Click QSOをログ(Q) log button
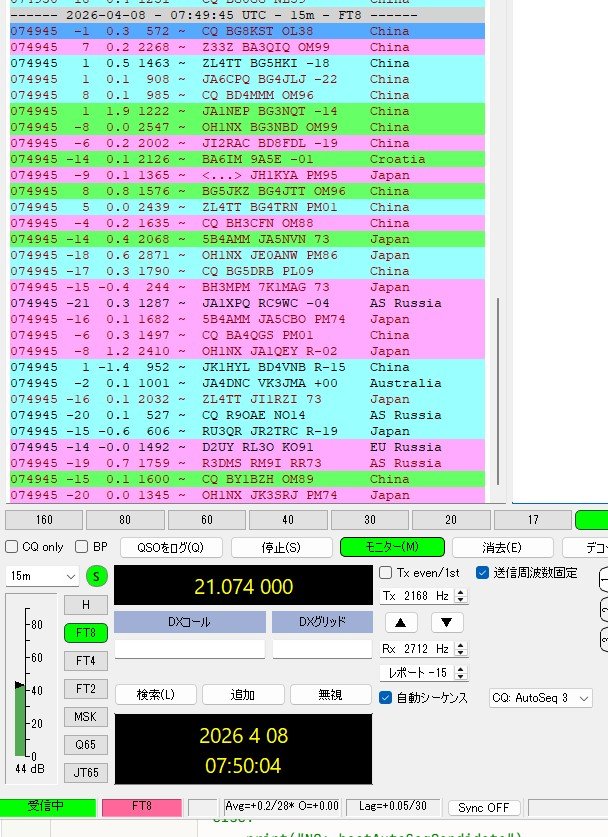Screen dimensions: 608x837 coord(171,547)
